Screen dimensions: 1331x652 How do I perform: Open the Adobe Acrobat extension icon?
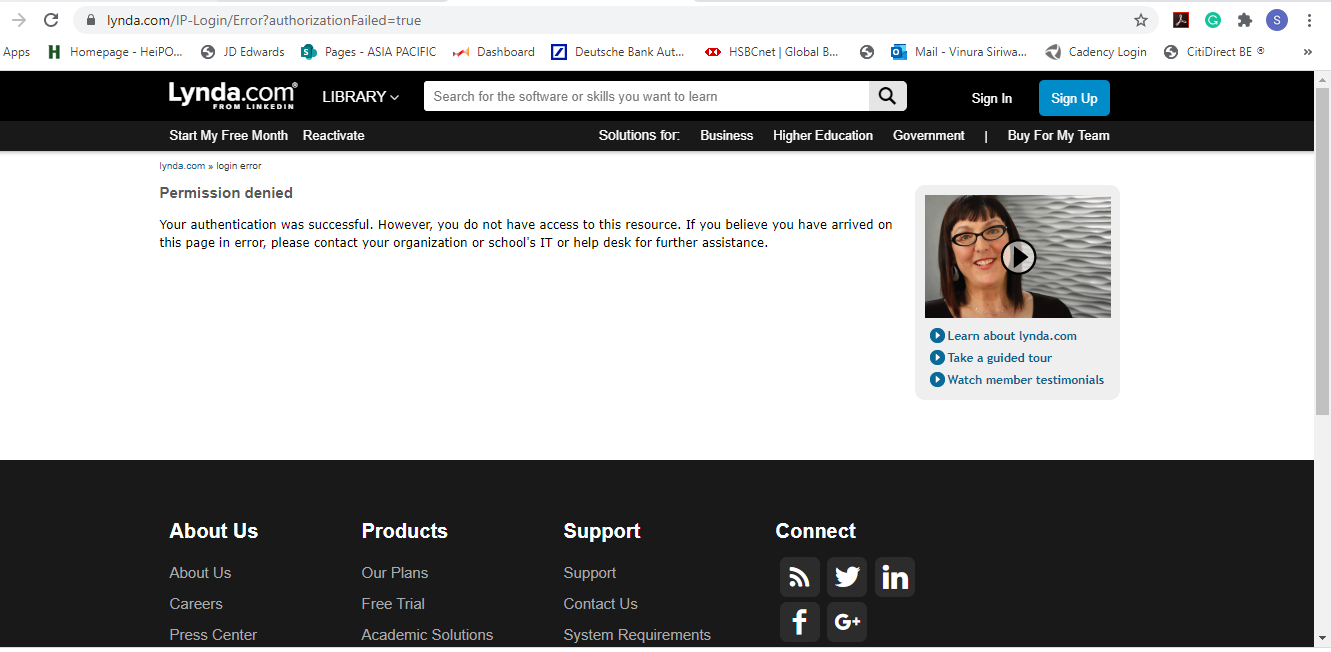1181,20
